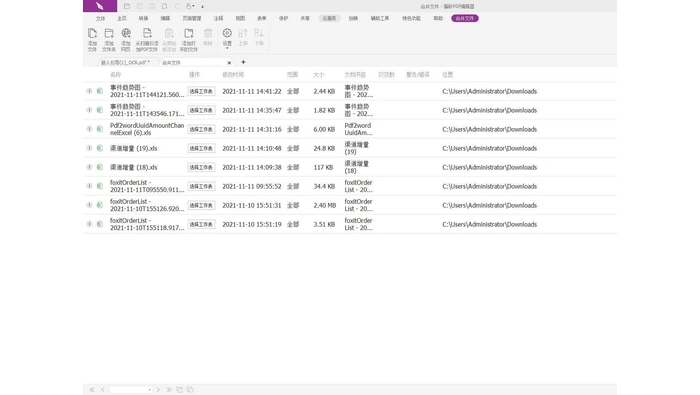Switch to the 主页 (Home) tab
The width and height of the screenshot is (700, 395).
coord(122,18)
